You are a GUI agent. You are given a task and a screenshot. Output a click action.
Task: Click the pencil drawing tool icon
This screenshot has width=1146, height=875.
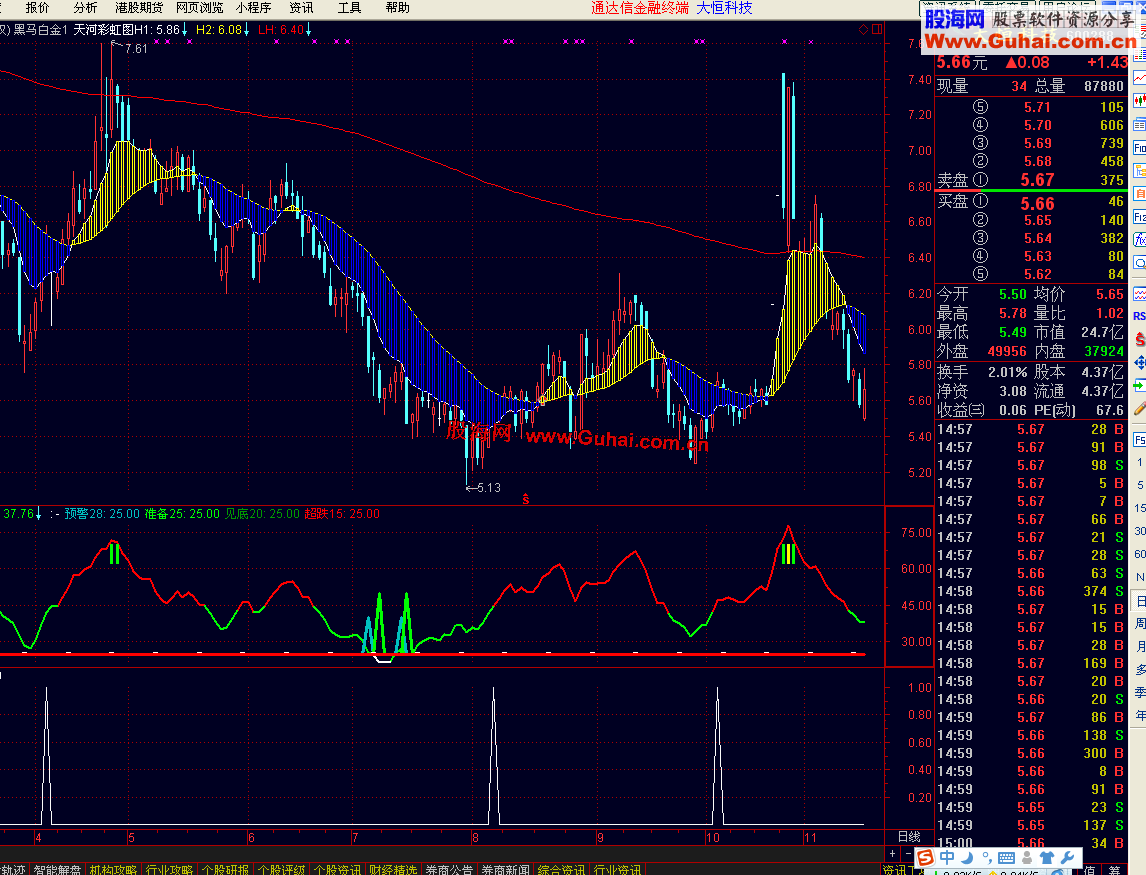(1139, 408)
